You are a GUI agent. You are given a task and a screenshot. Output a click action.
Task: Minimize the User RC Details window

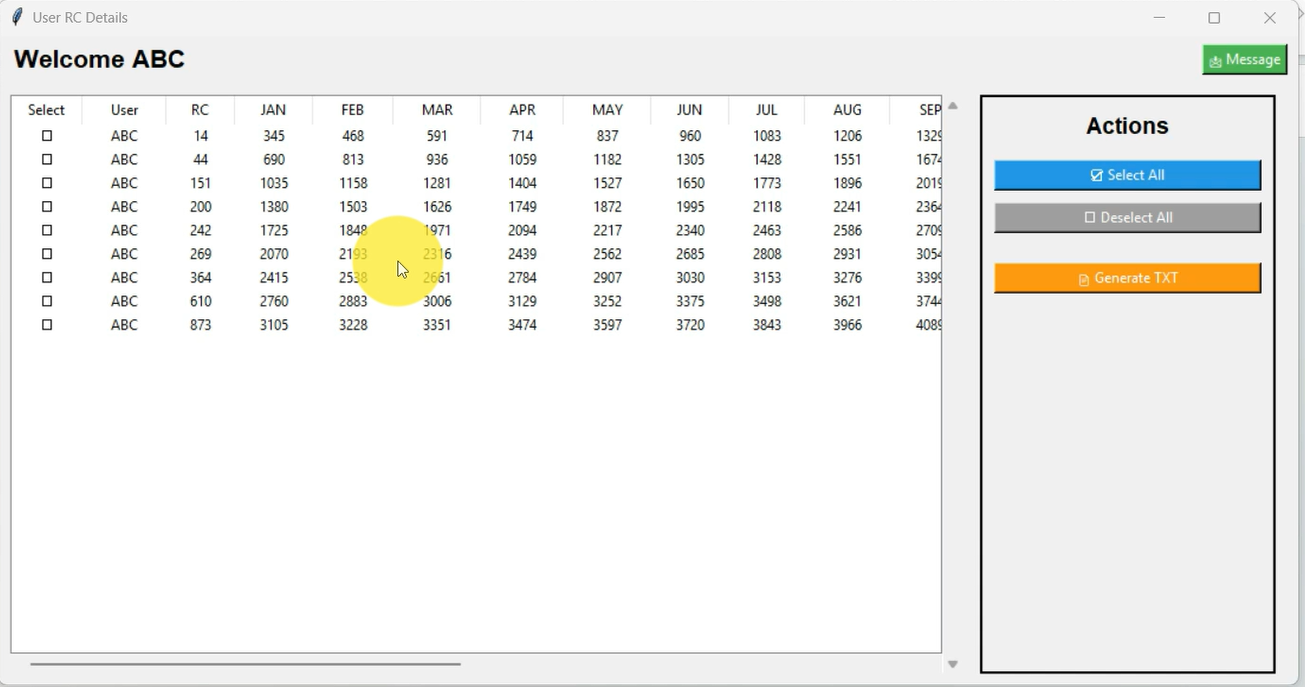click(1159, 18)
